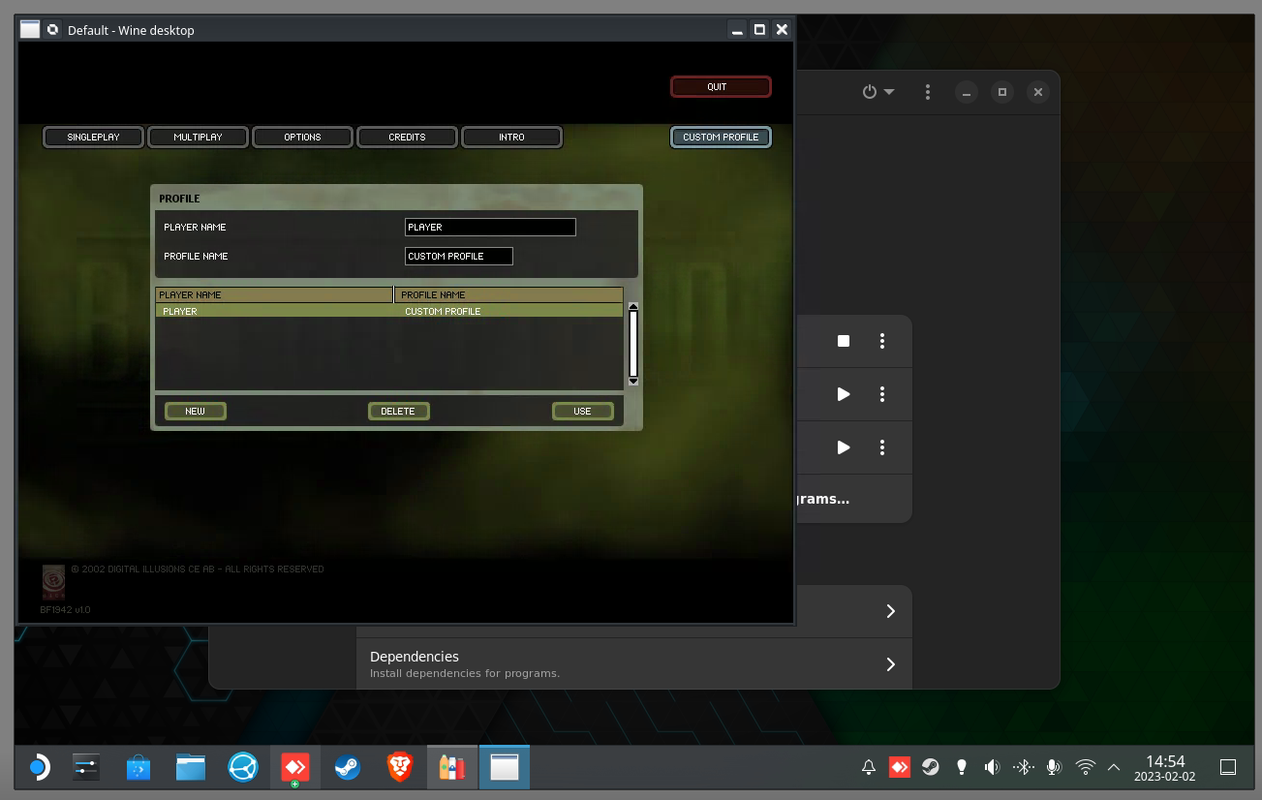1262x800 pixels.
Task: Minimize the Wine desktop window
Action: pyautogui.click(x=737, y=30)
